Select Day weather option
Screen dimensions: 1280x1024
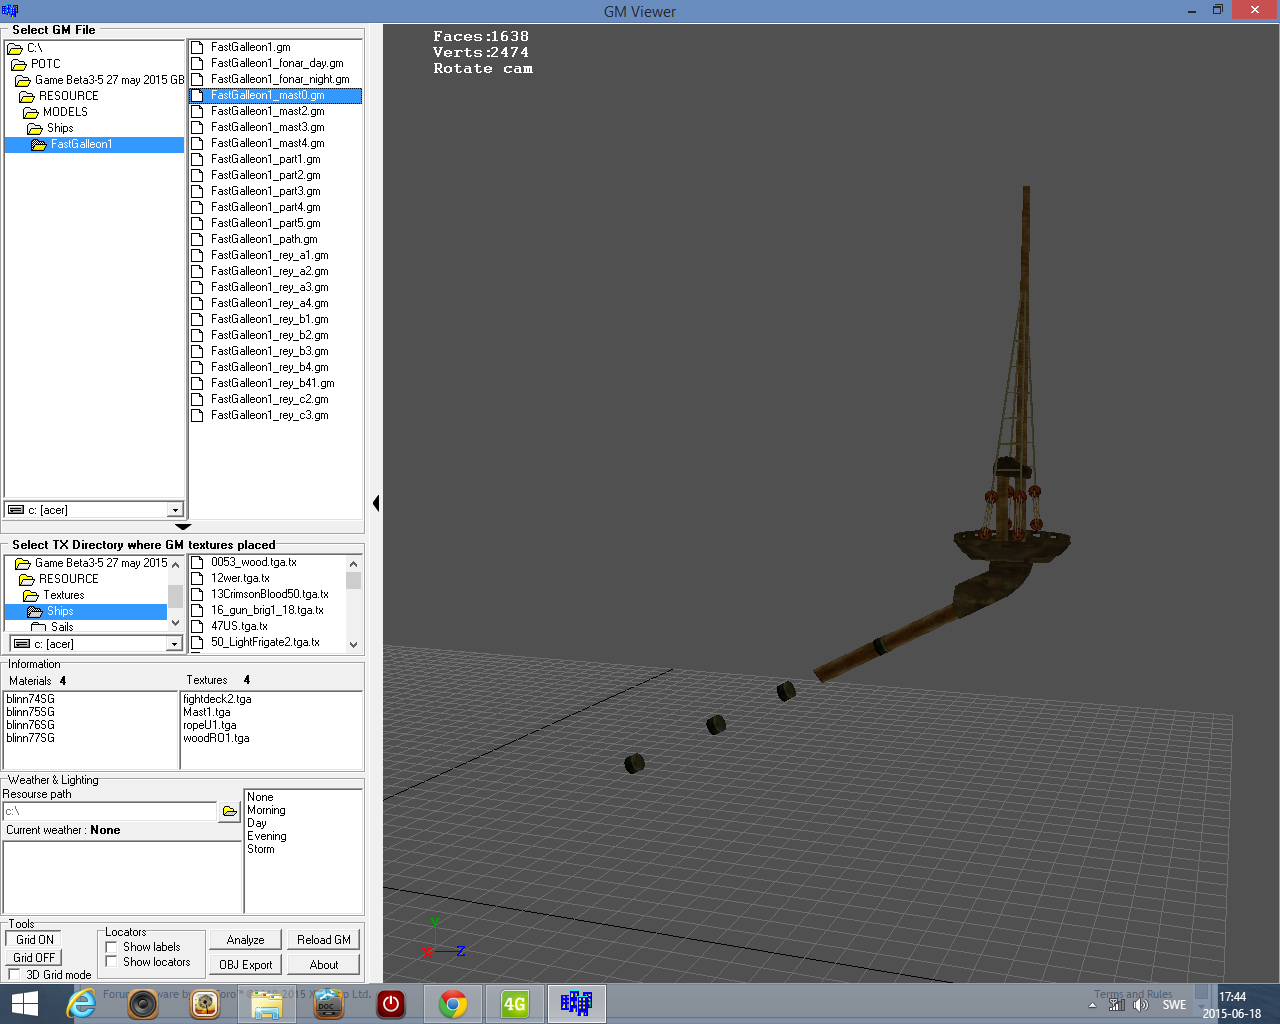click(257, 823)
